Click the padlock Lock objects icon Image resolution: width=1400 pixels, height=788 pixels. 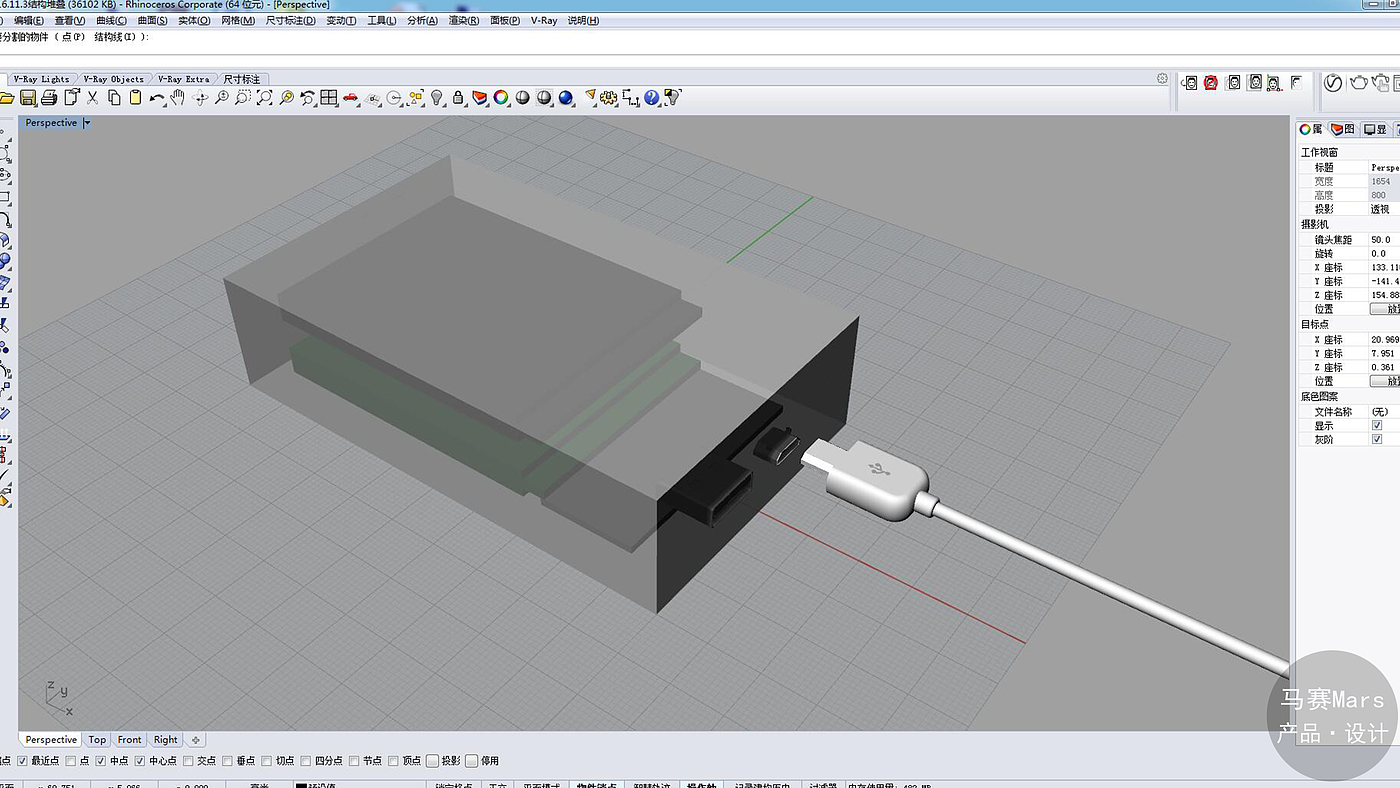coord(458,97)
